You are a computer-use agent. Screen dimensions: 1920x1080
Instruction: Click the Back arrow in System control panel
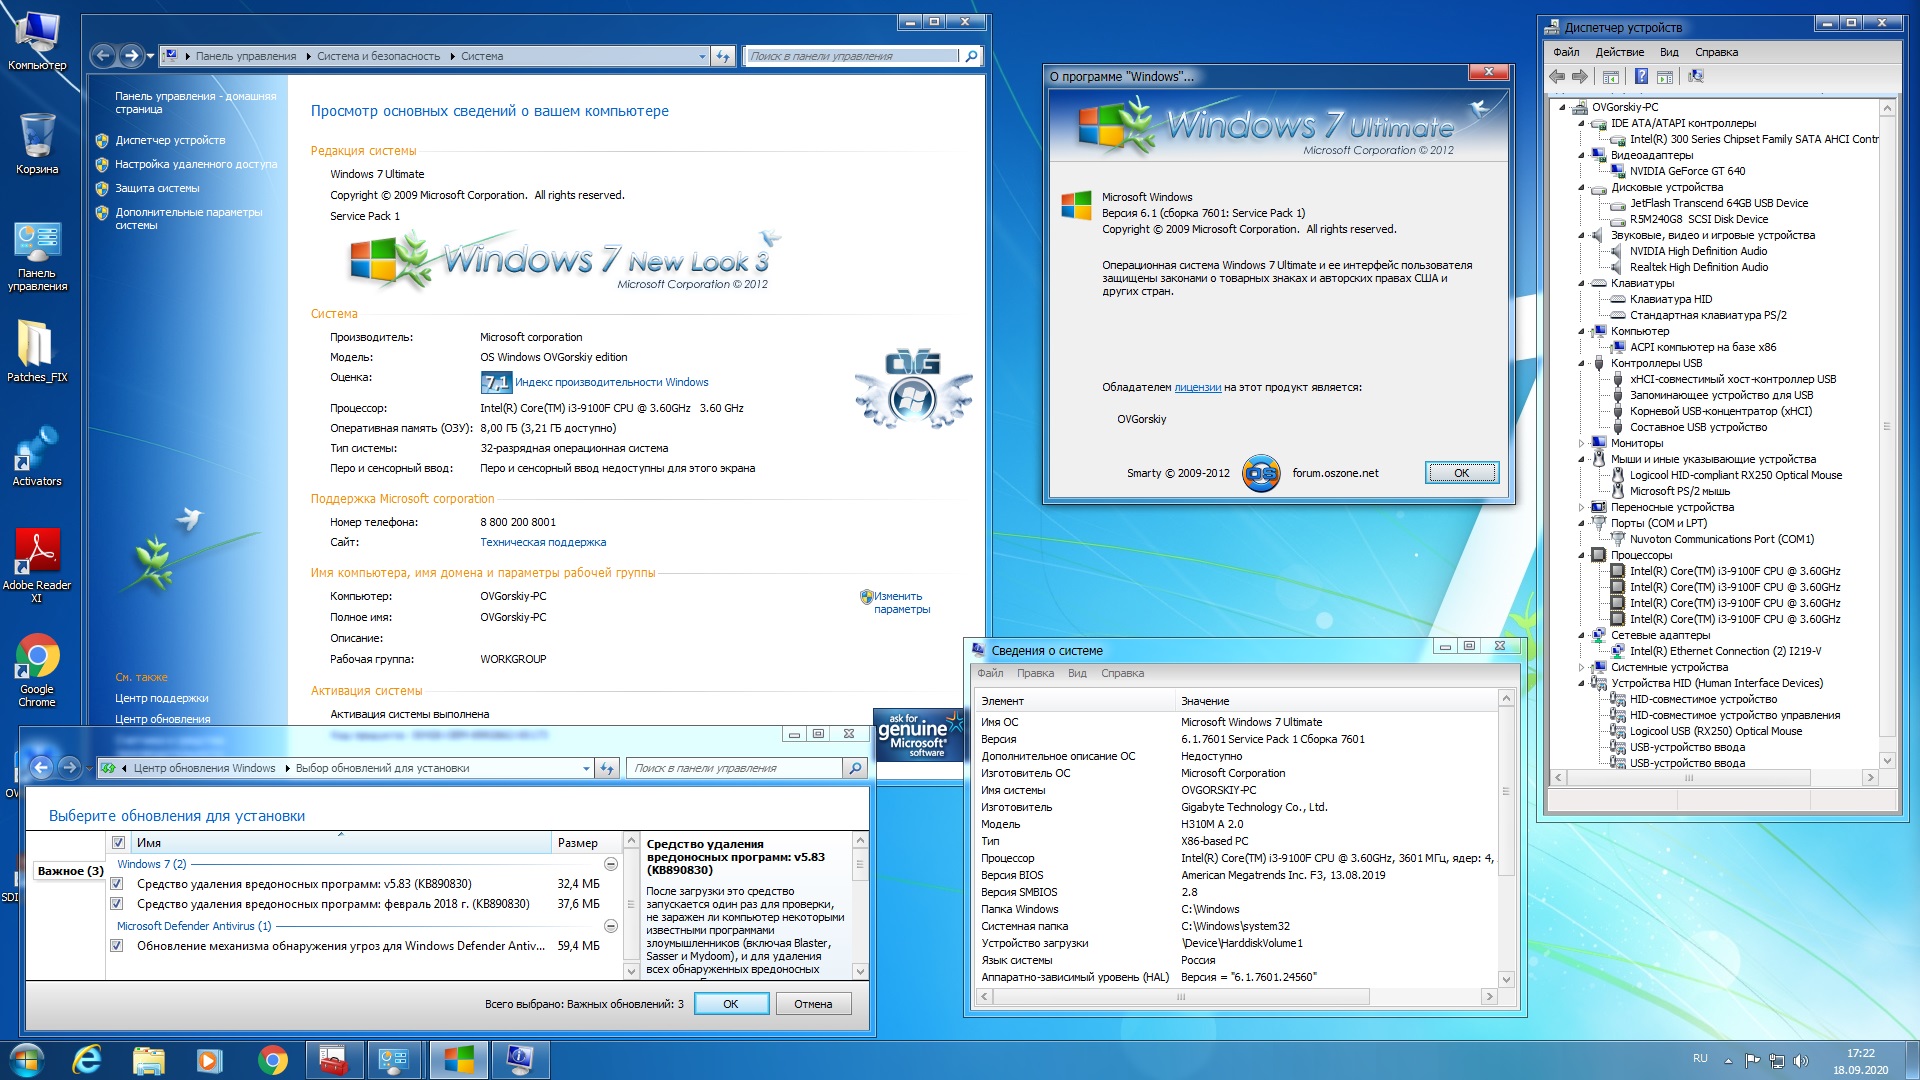[x=102, y=56]
